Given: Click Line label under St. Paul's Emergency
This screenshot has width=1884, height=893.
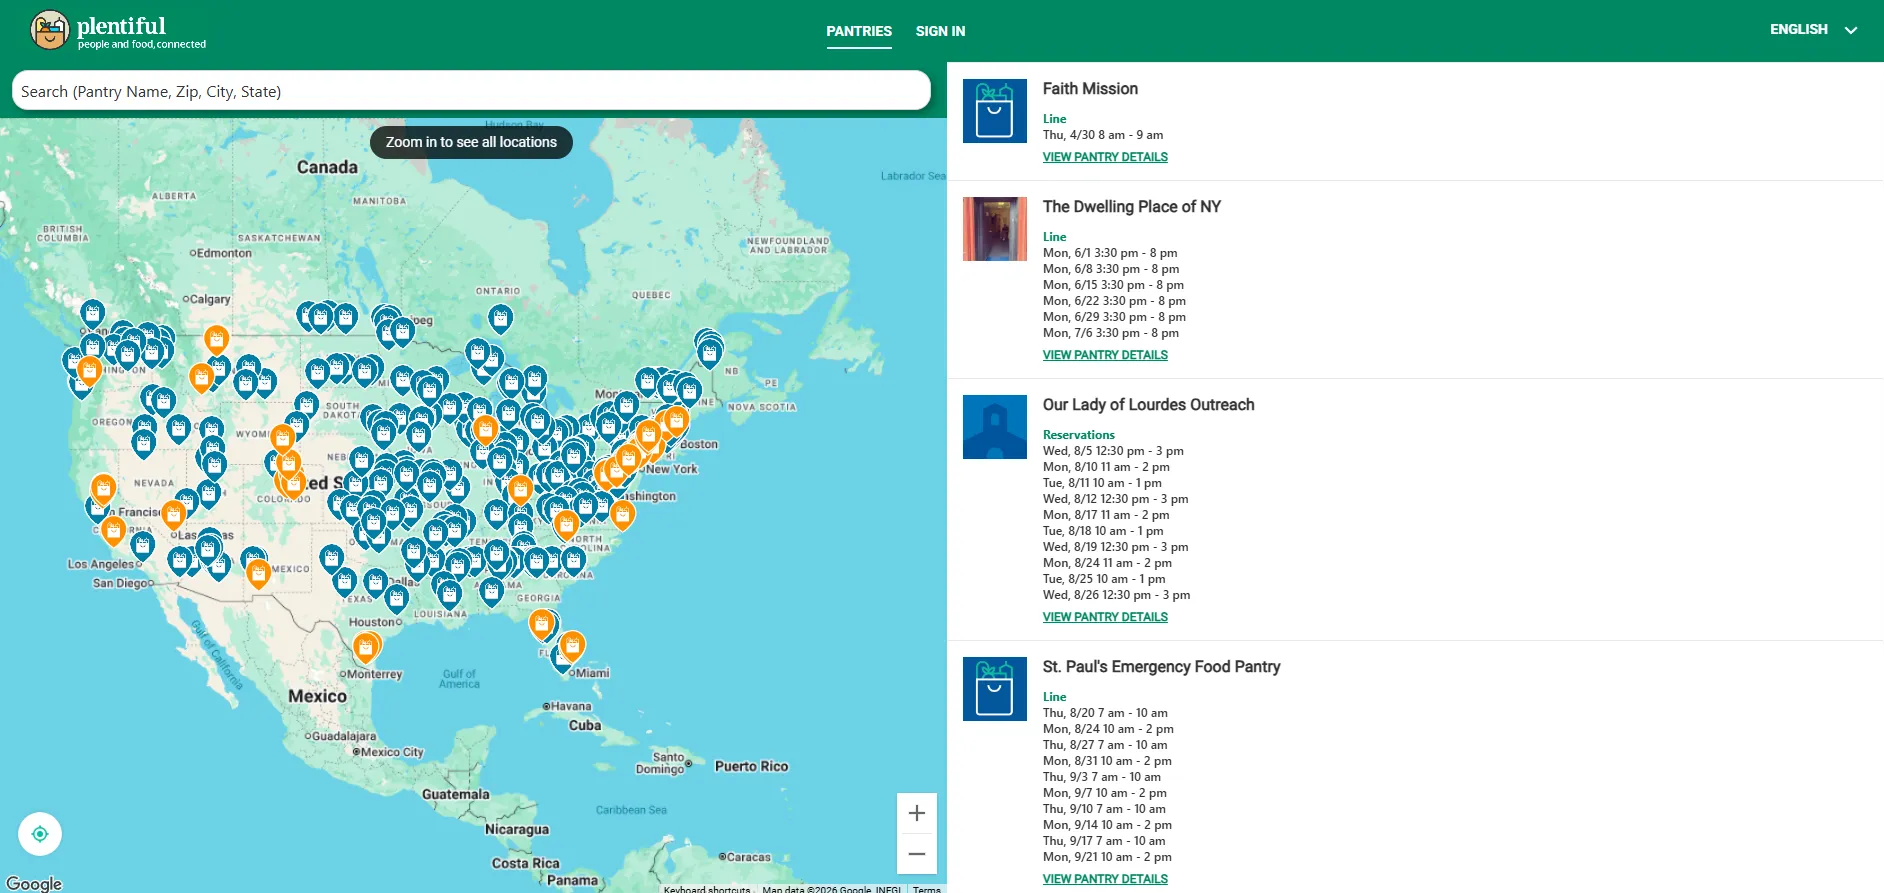Looking at the screenshot, I should pyautogui.click(x=1054, y=697).
